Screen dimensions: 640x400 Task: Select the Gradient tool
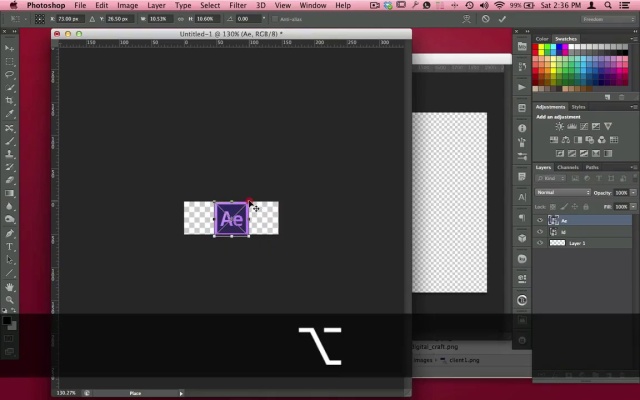[x=9, y=193]
